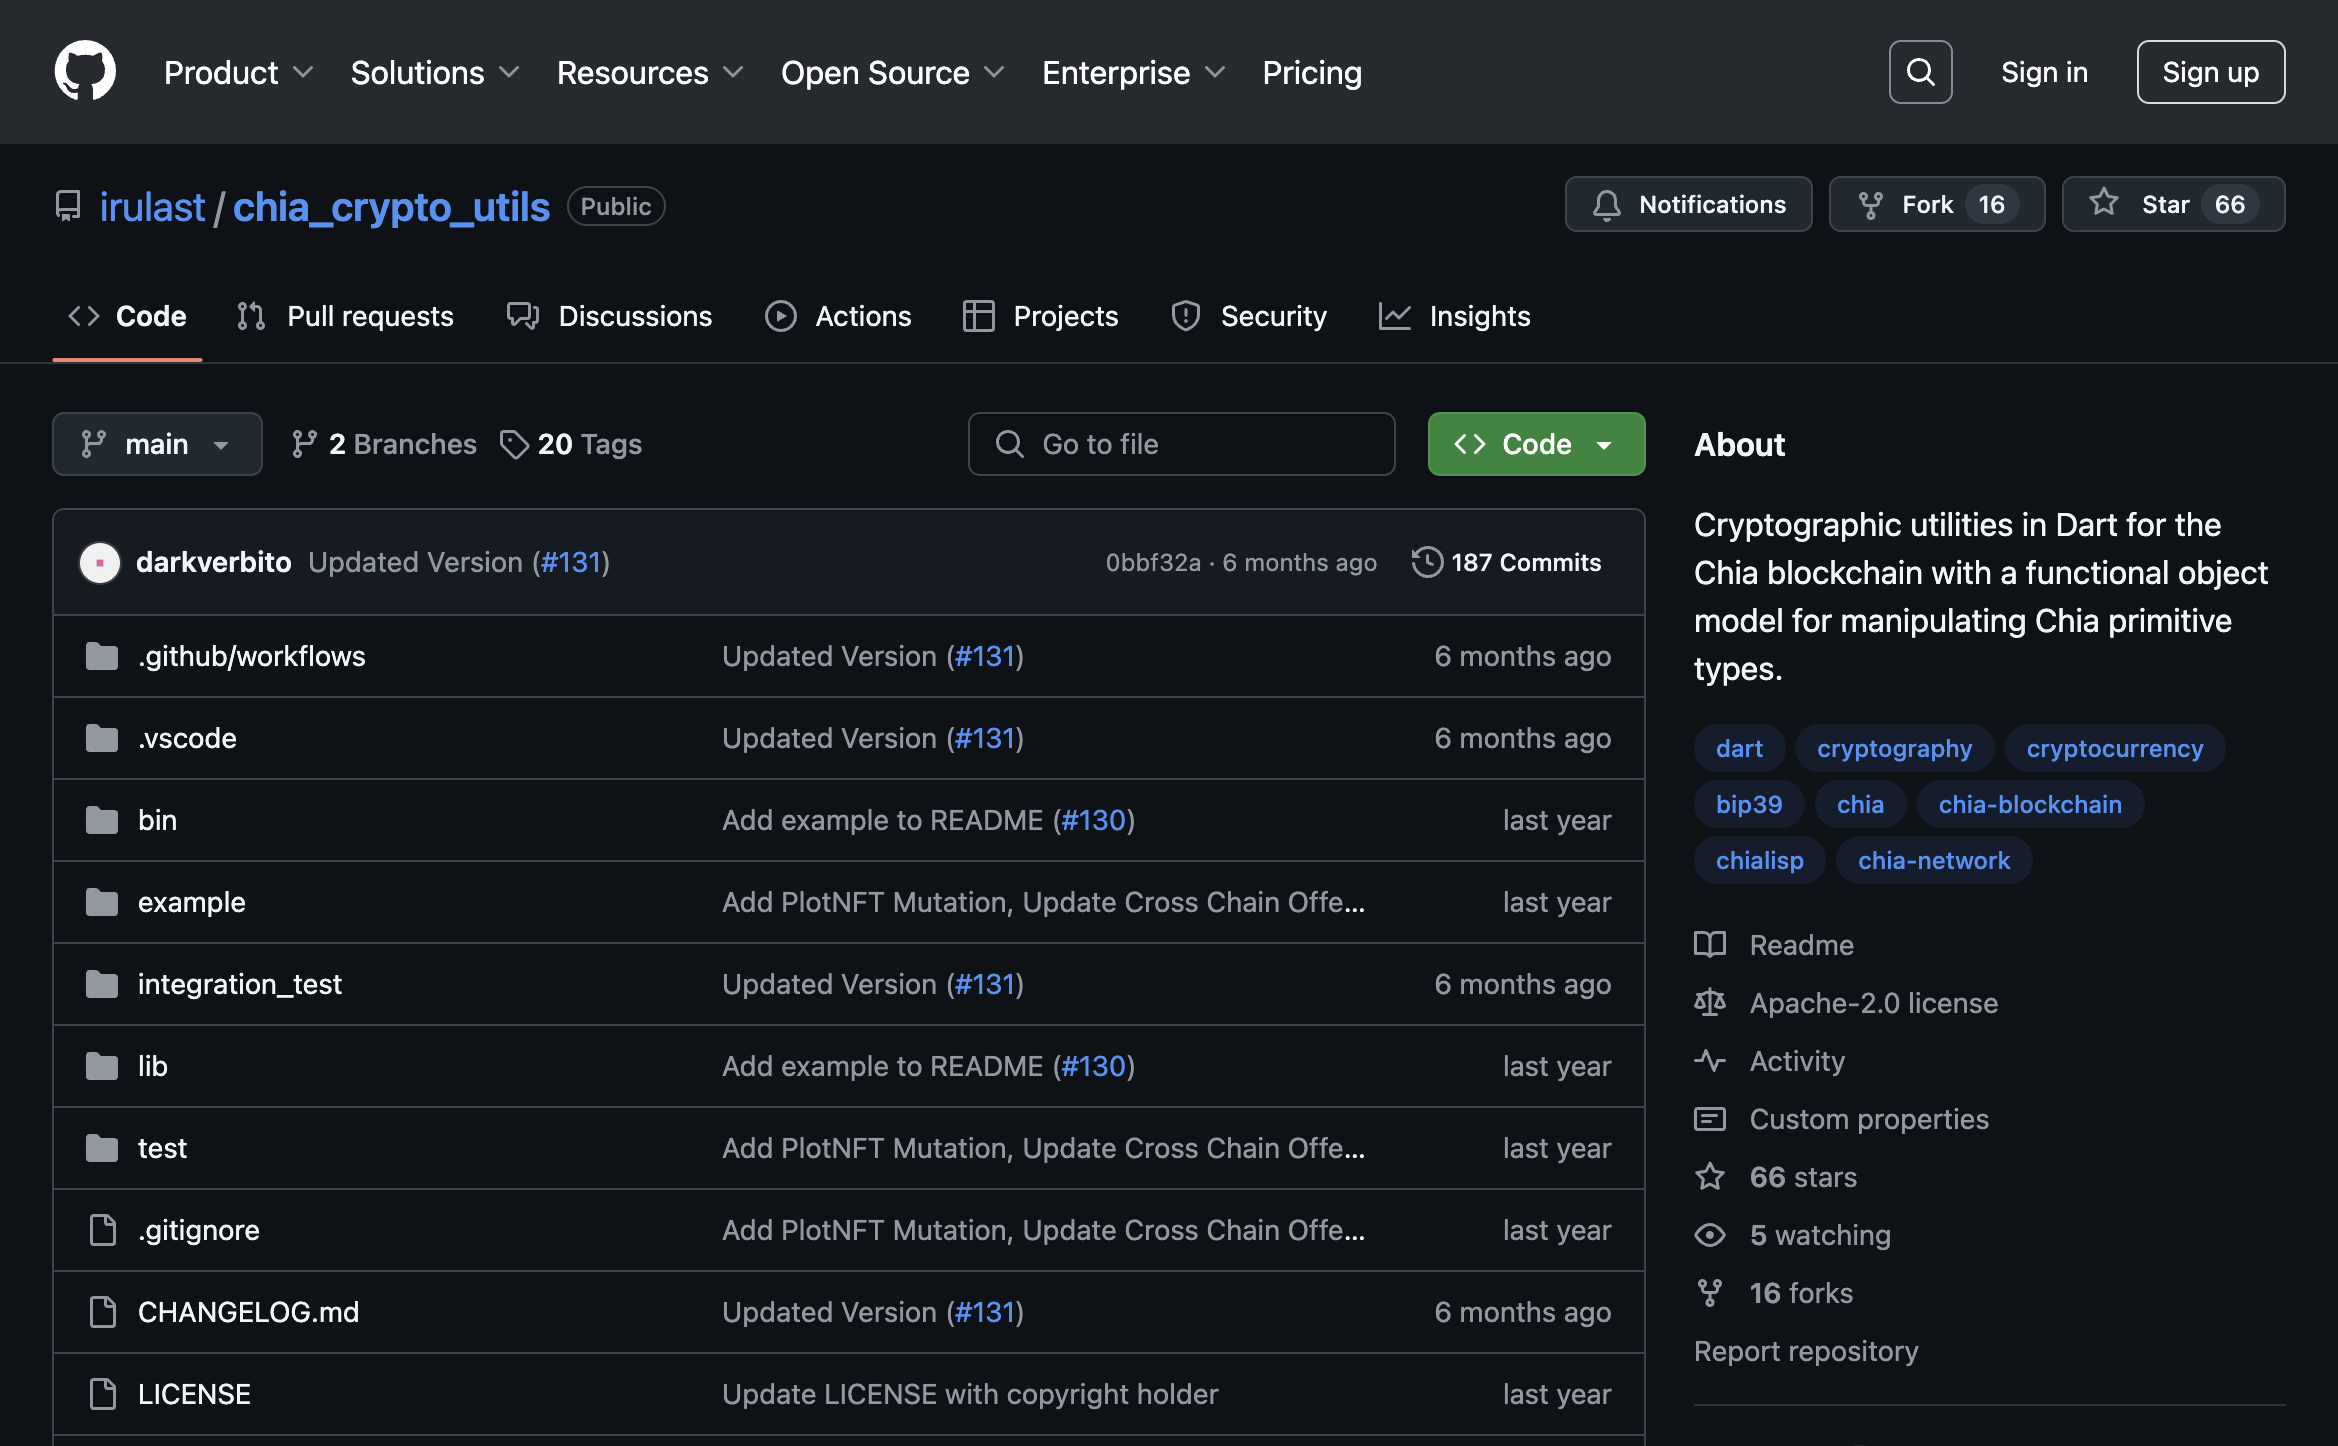The height and width of the screenshot is (1446, 2338).
Task: Open the chia_crypto_utils repository link
Action: pyautogui.click(x=391, y=207)
